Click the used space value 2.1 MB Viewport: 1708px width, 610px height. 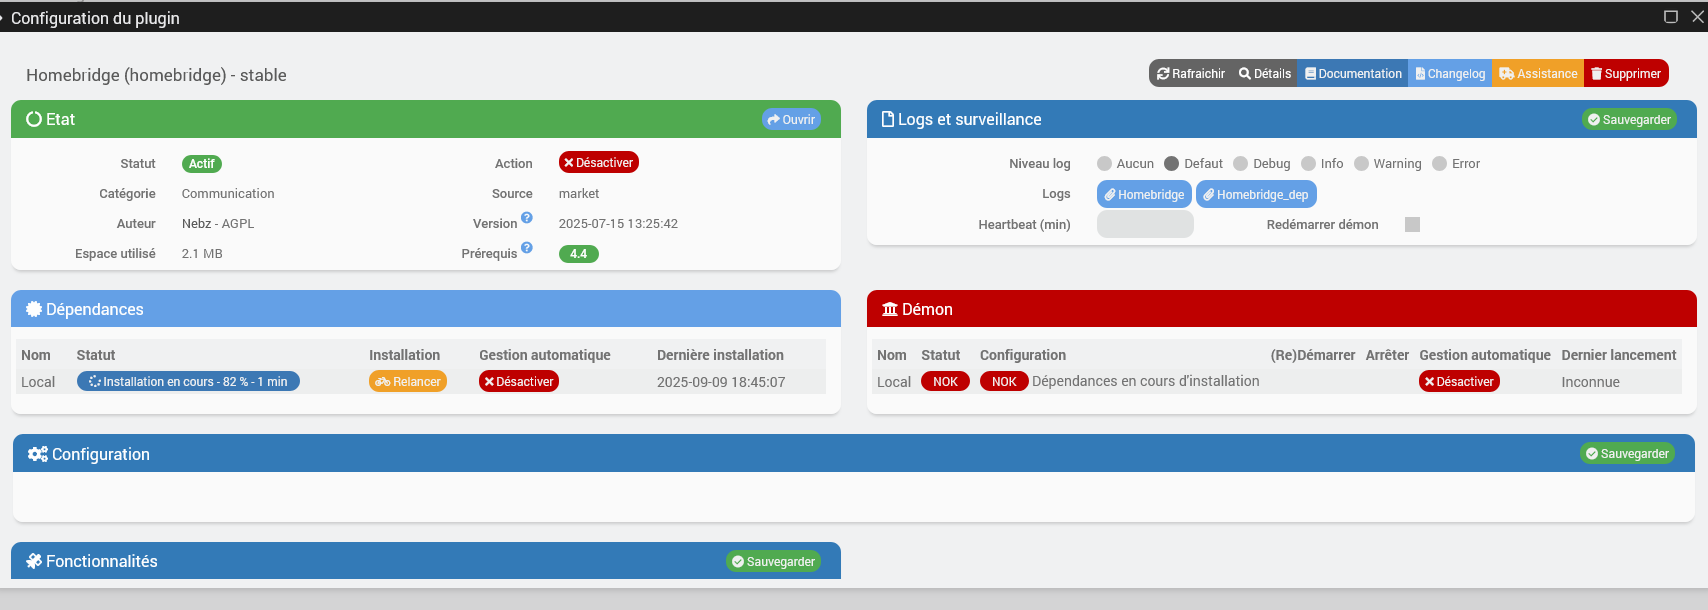(x=202, y=254)
